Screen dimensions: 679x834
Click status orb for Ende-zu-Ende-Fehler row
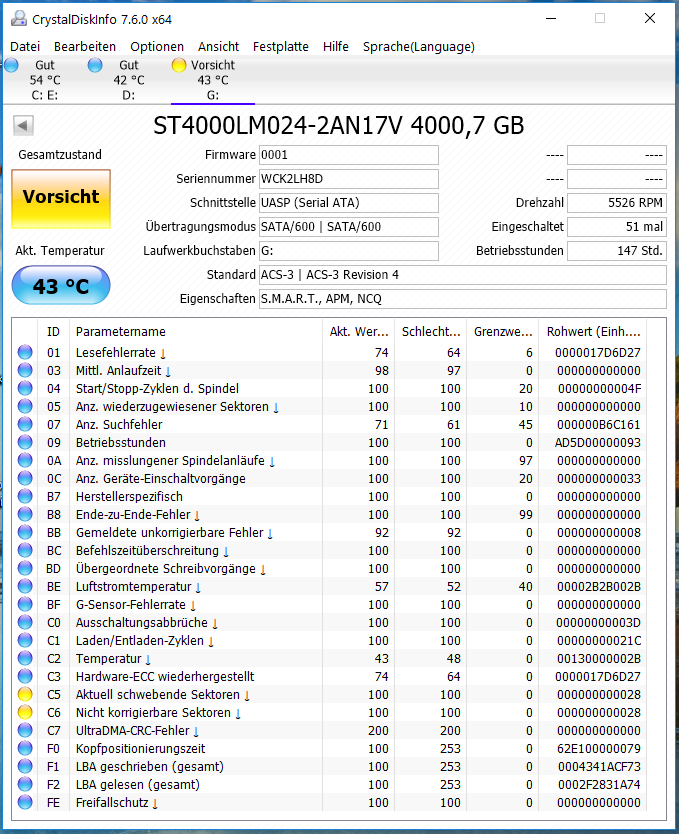pos(25,514)
